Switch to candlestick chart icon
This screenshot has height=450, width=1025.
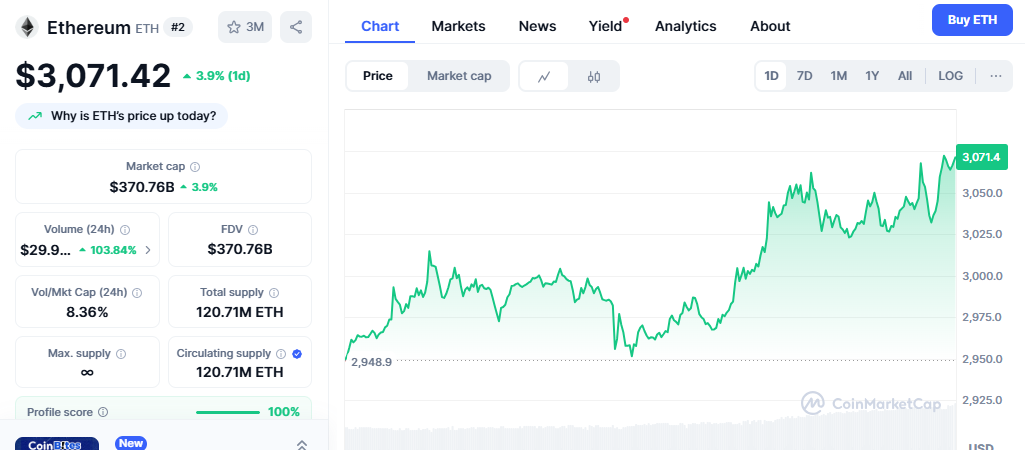pyautogui.click(x=594, y=77)
